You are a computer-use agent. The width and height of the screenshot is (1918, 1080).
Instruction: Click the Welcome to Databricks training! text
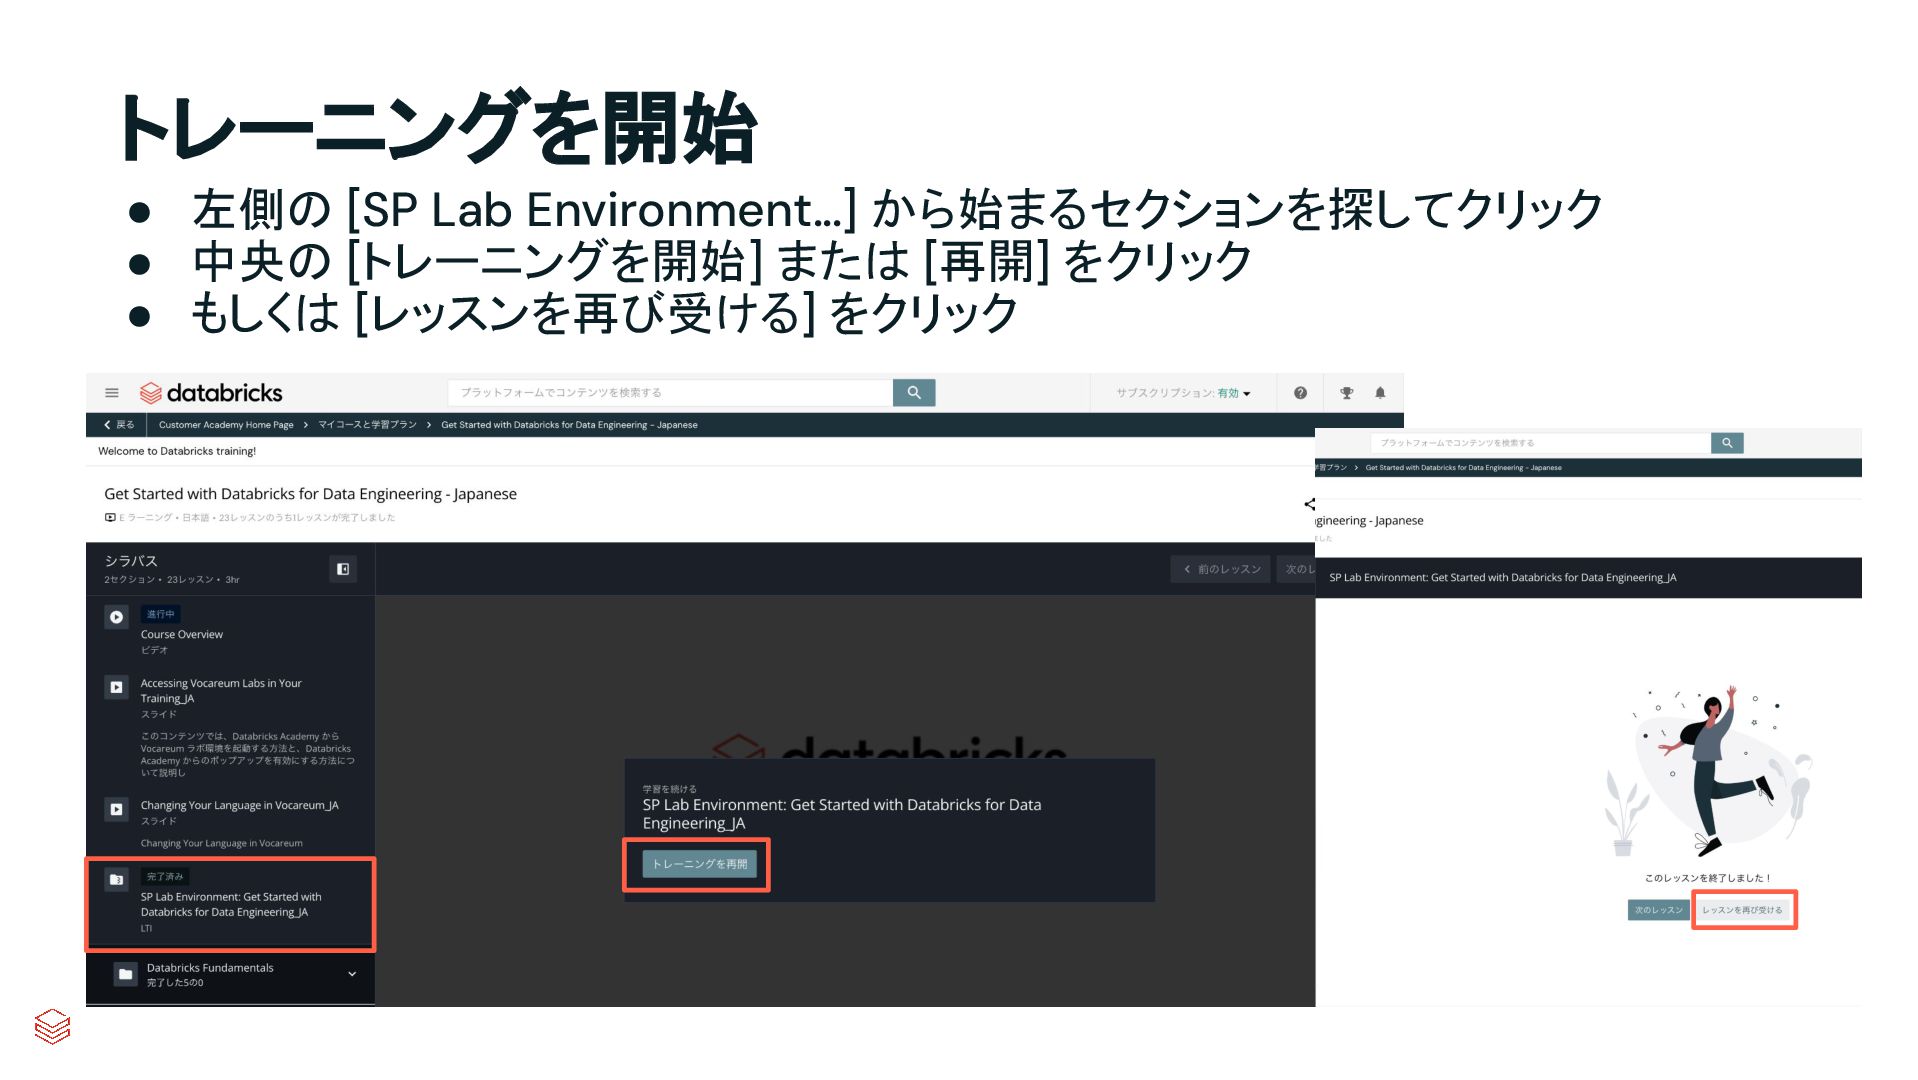(177, 451)
